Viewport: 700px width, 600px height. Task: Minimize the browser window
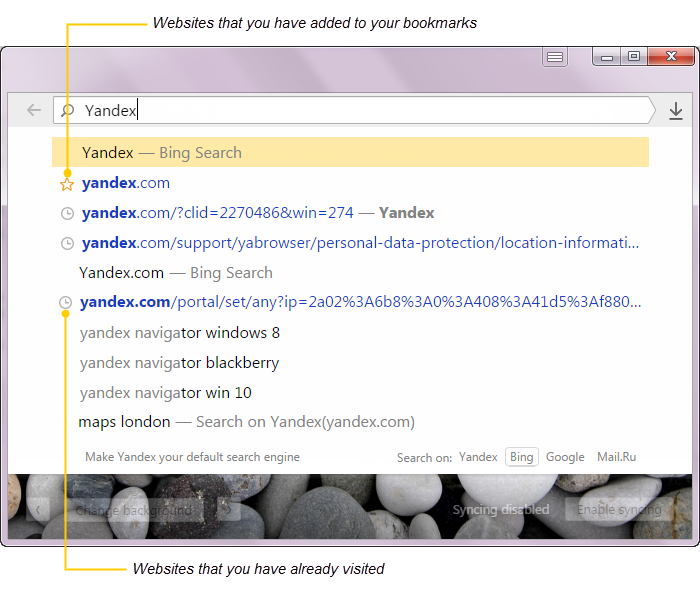pos(606,57)
